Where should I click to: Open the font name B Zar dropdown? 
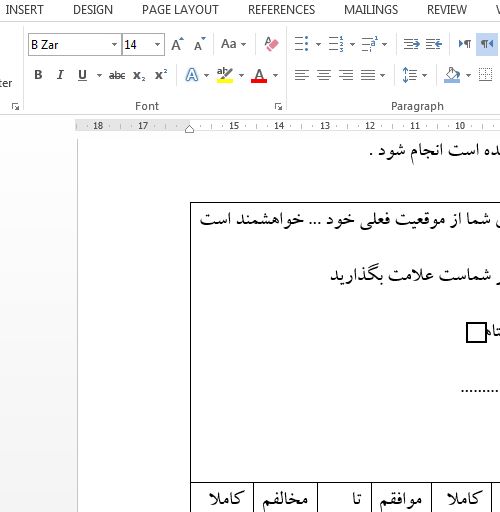pos(114,44)
